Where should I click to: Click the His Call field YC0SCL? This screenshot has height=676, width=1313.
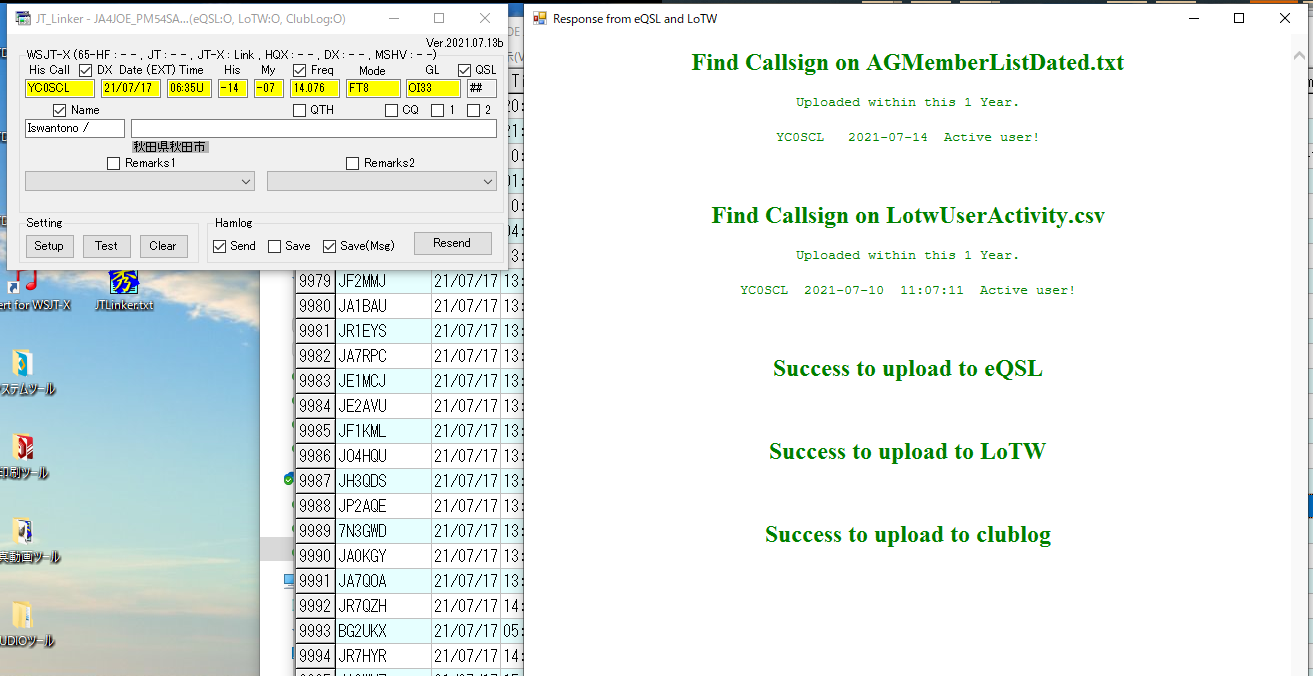pyautogui.click(x=60, y=88)
